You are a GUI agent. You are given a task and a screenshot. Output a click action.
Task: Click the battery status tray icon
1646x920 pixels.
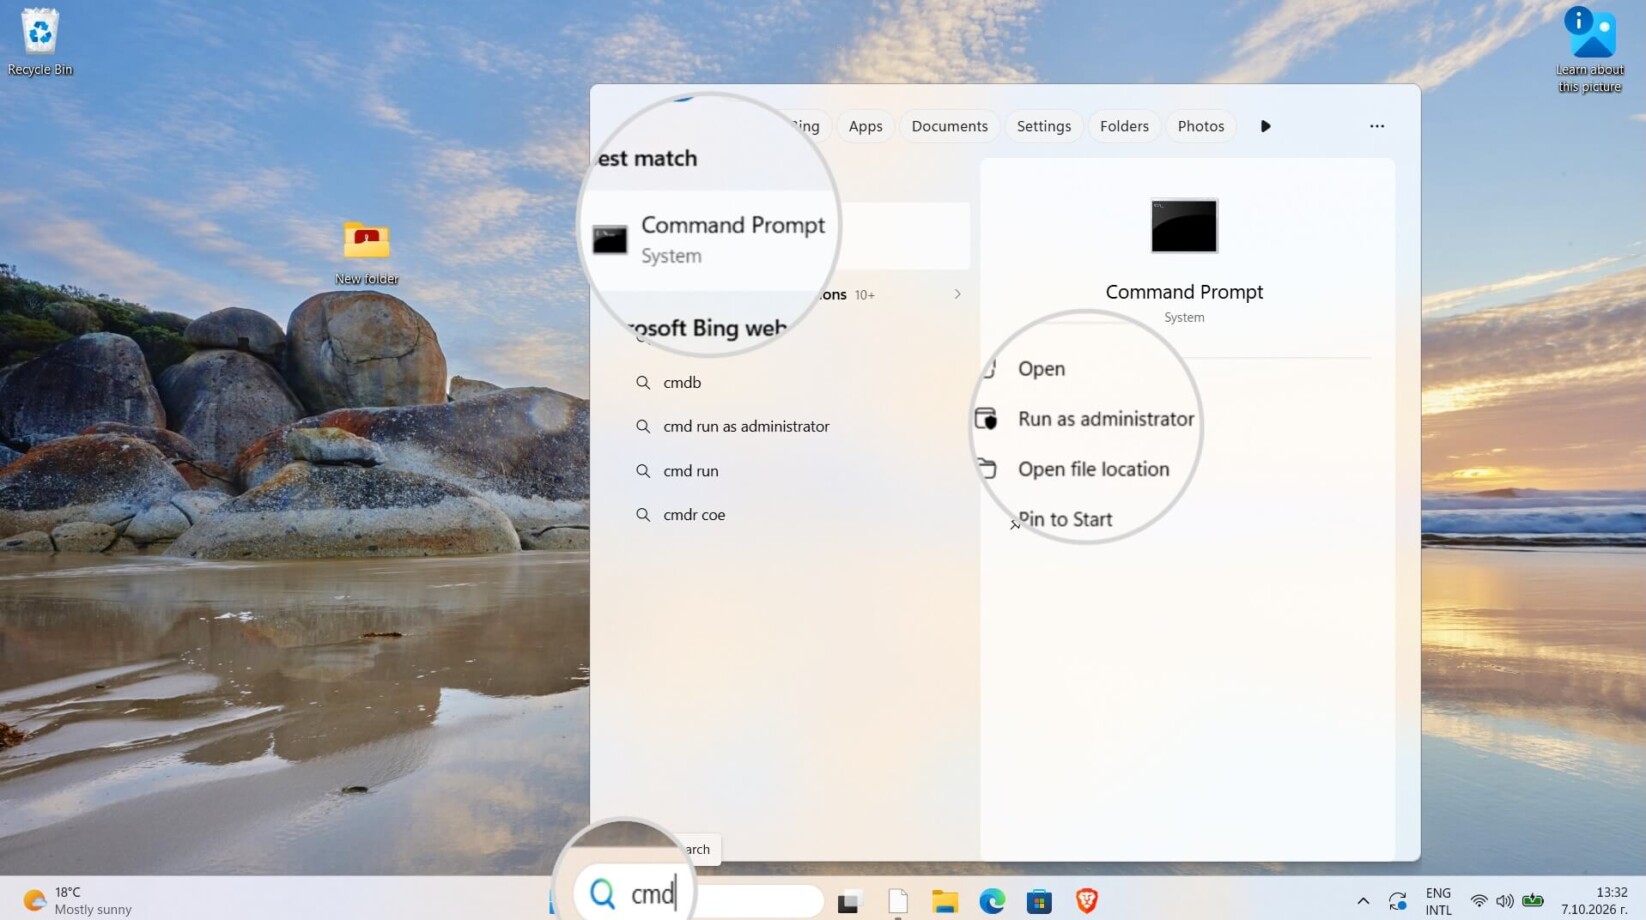pos(1533,901)
